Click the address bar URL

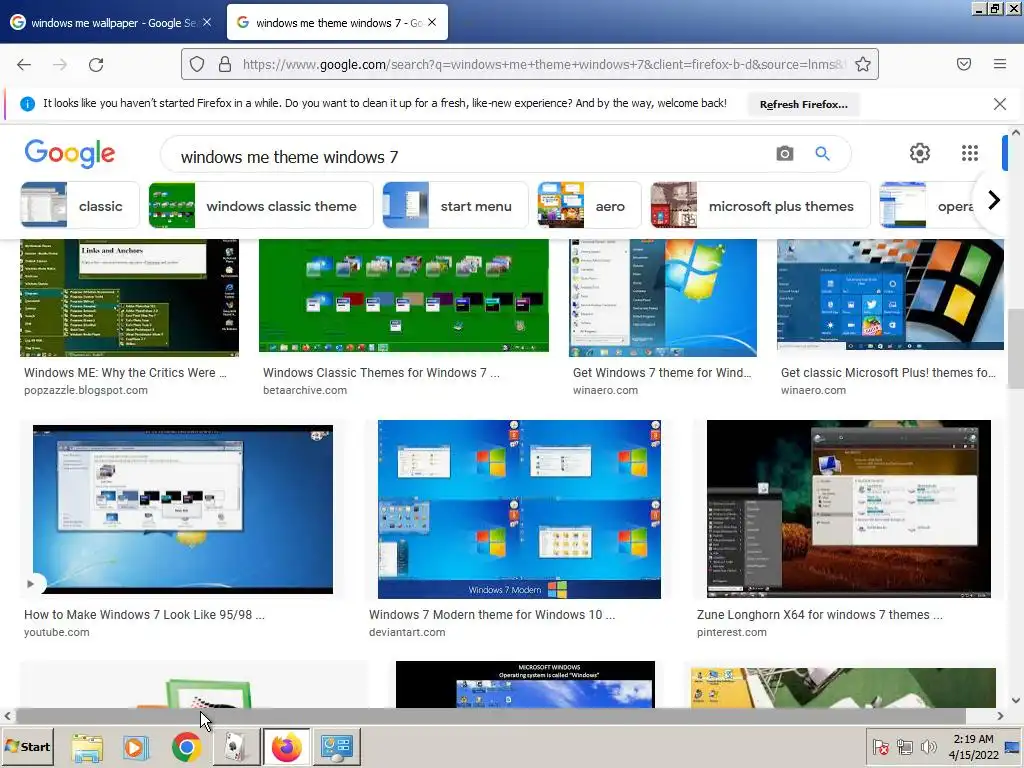tap(542, 64)
